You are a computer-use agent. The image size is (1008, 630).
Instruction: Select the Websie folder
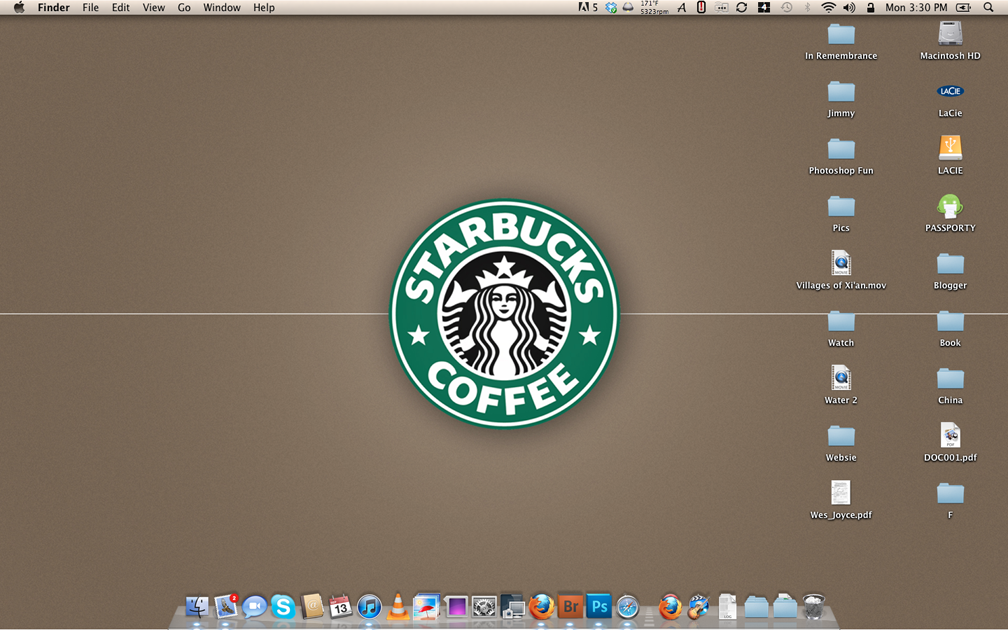coord(841,436)
